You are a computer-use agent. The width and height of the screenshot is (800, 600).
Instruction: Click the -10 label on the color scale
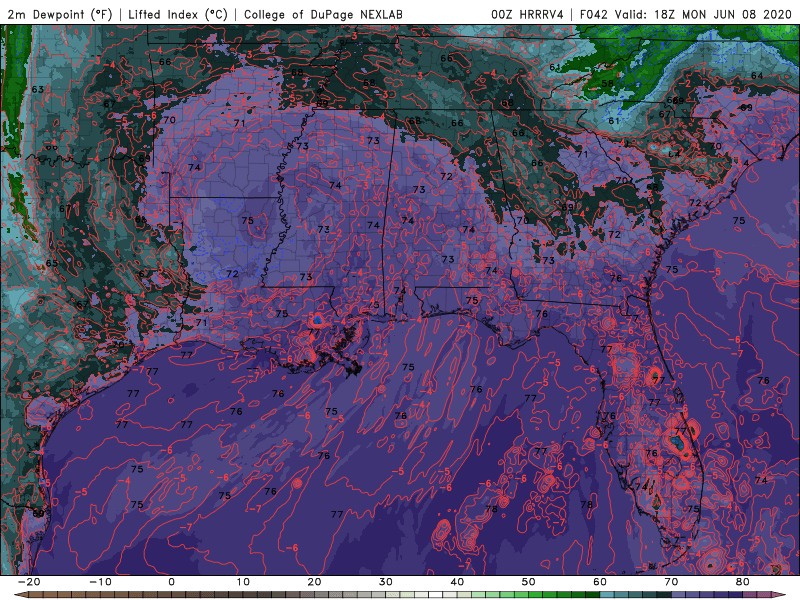[100, 582]
